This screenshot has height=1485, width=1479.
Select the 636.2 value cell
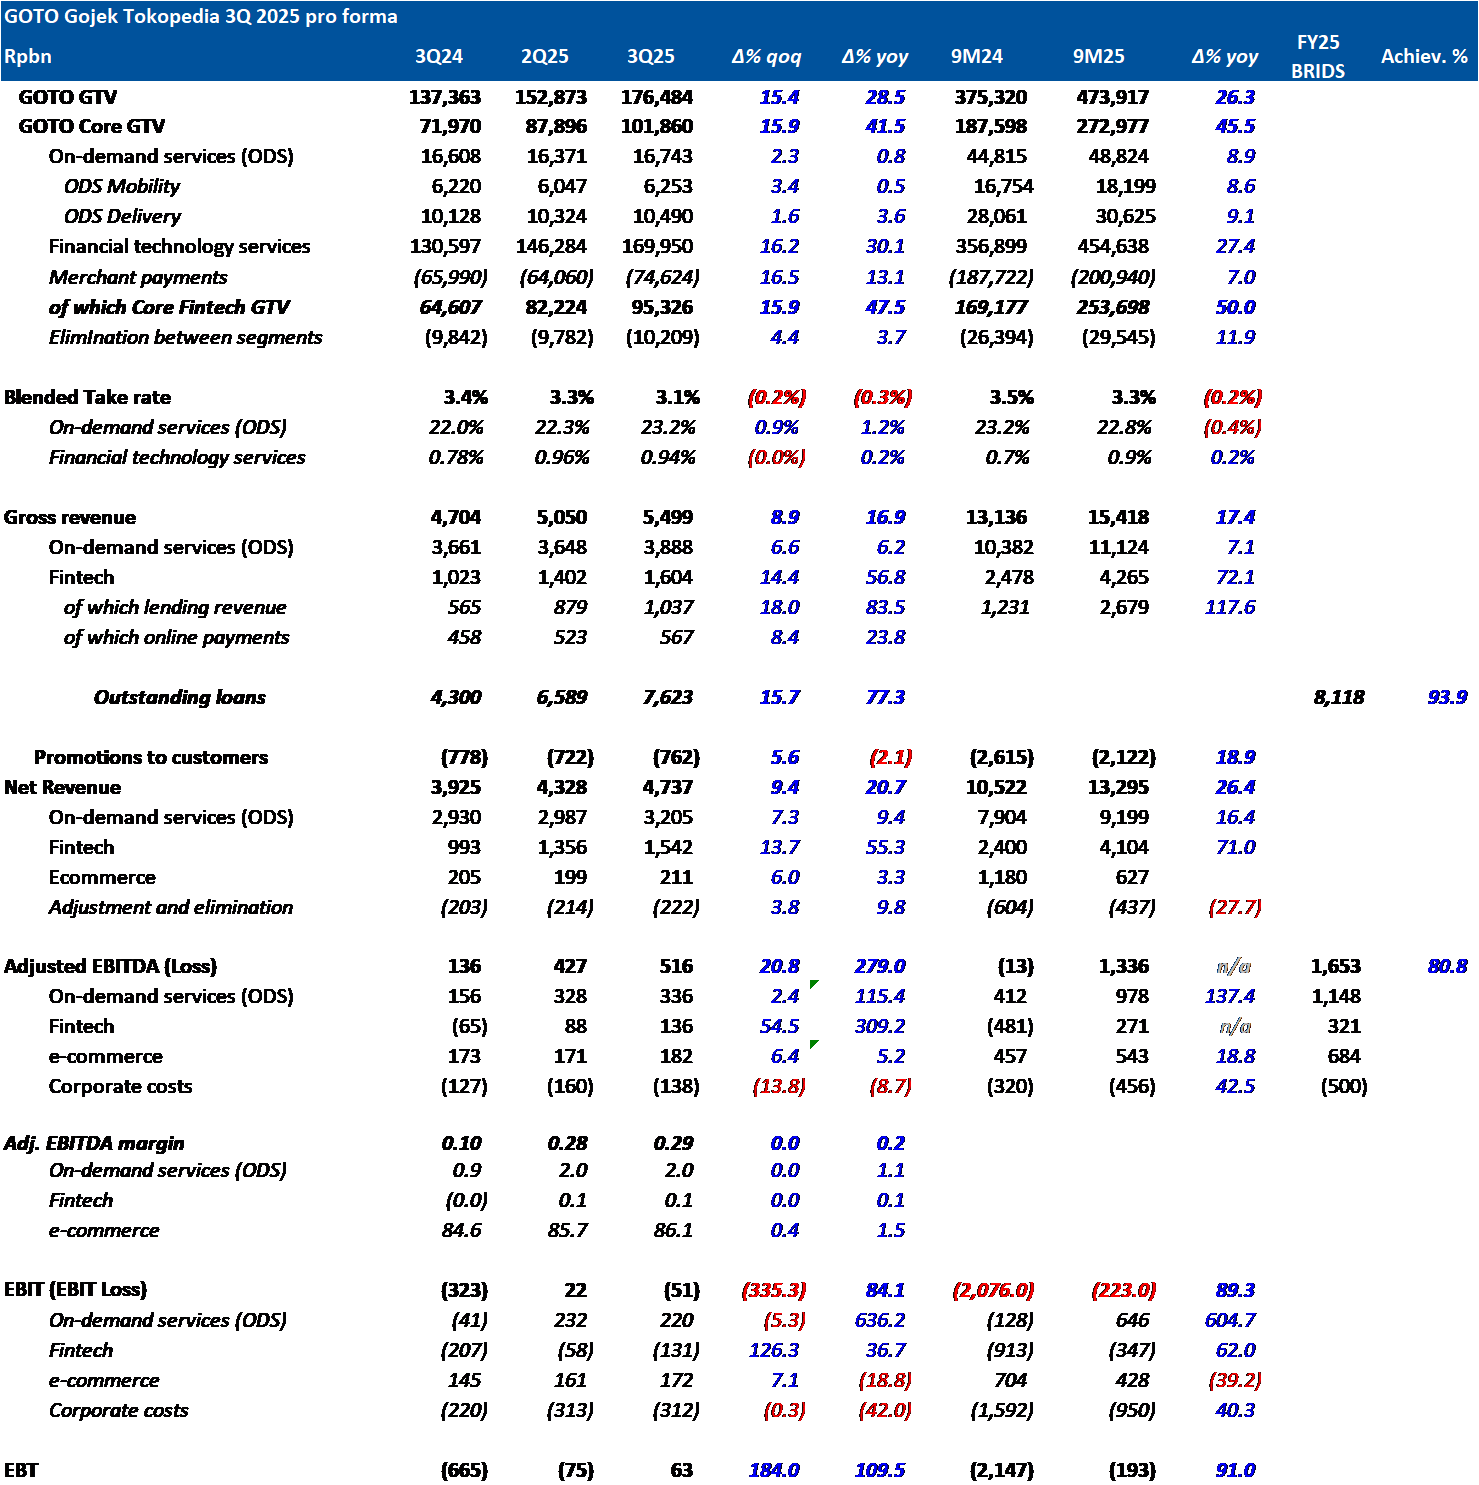pos(880,1320)
